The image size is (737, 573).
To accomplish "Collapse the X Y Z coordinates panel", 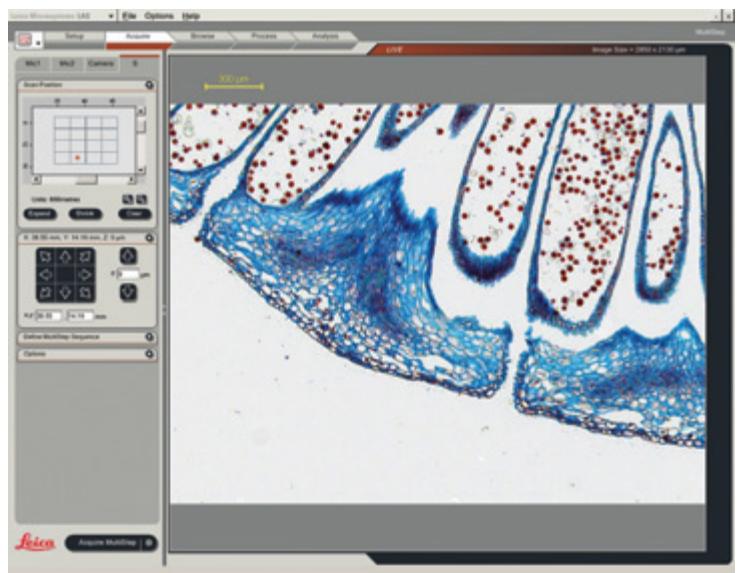I will coord(149,238).
